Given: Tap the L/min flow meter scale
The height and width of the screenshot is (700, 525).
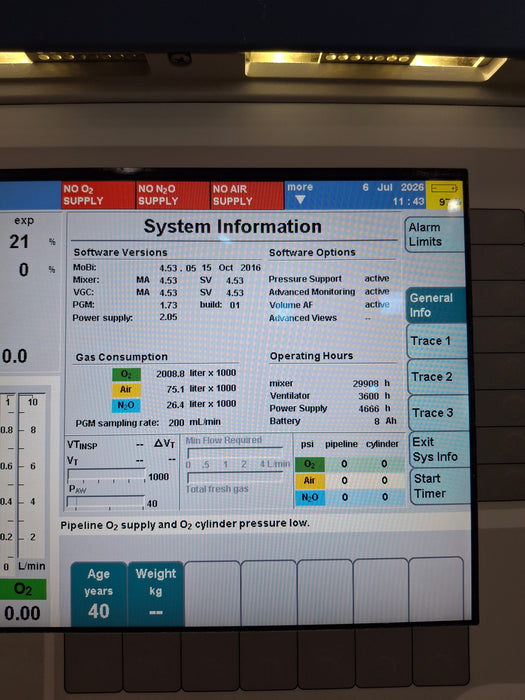Looking at the screenshot, I should (31, 475).
